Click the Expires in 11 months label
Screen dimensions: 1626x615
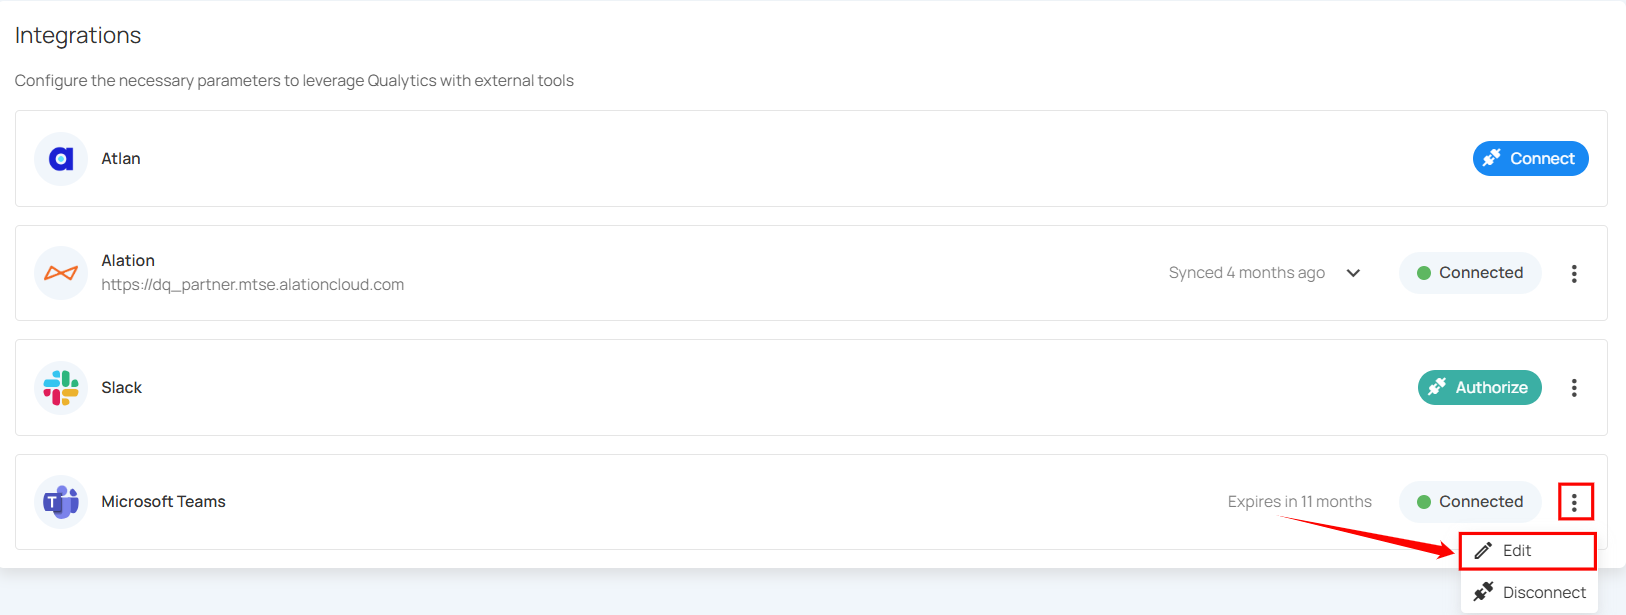[x=1299, y=502]
